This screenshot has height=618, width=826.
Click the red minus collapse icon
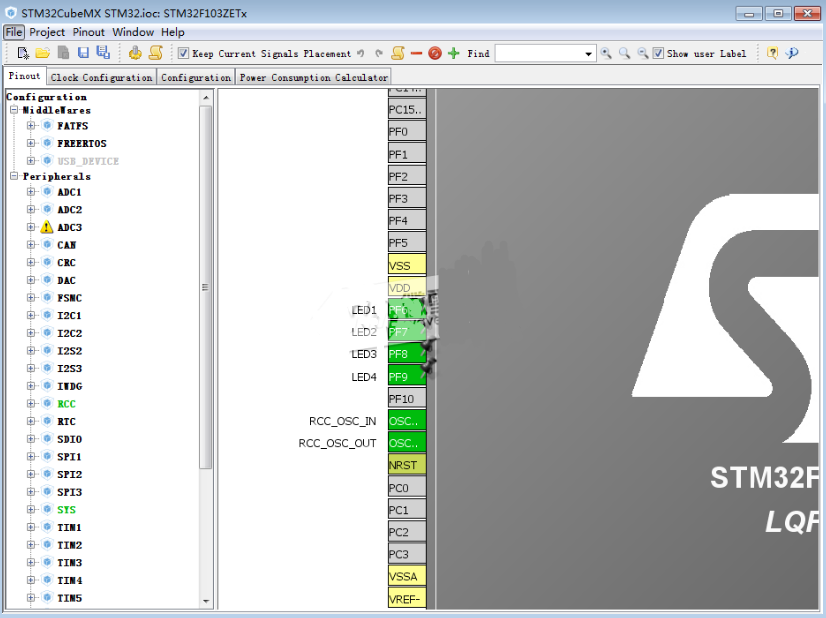[x=416, y=53]
